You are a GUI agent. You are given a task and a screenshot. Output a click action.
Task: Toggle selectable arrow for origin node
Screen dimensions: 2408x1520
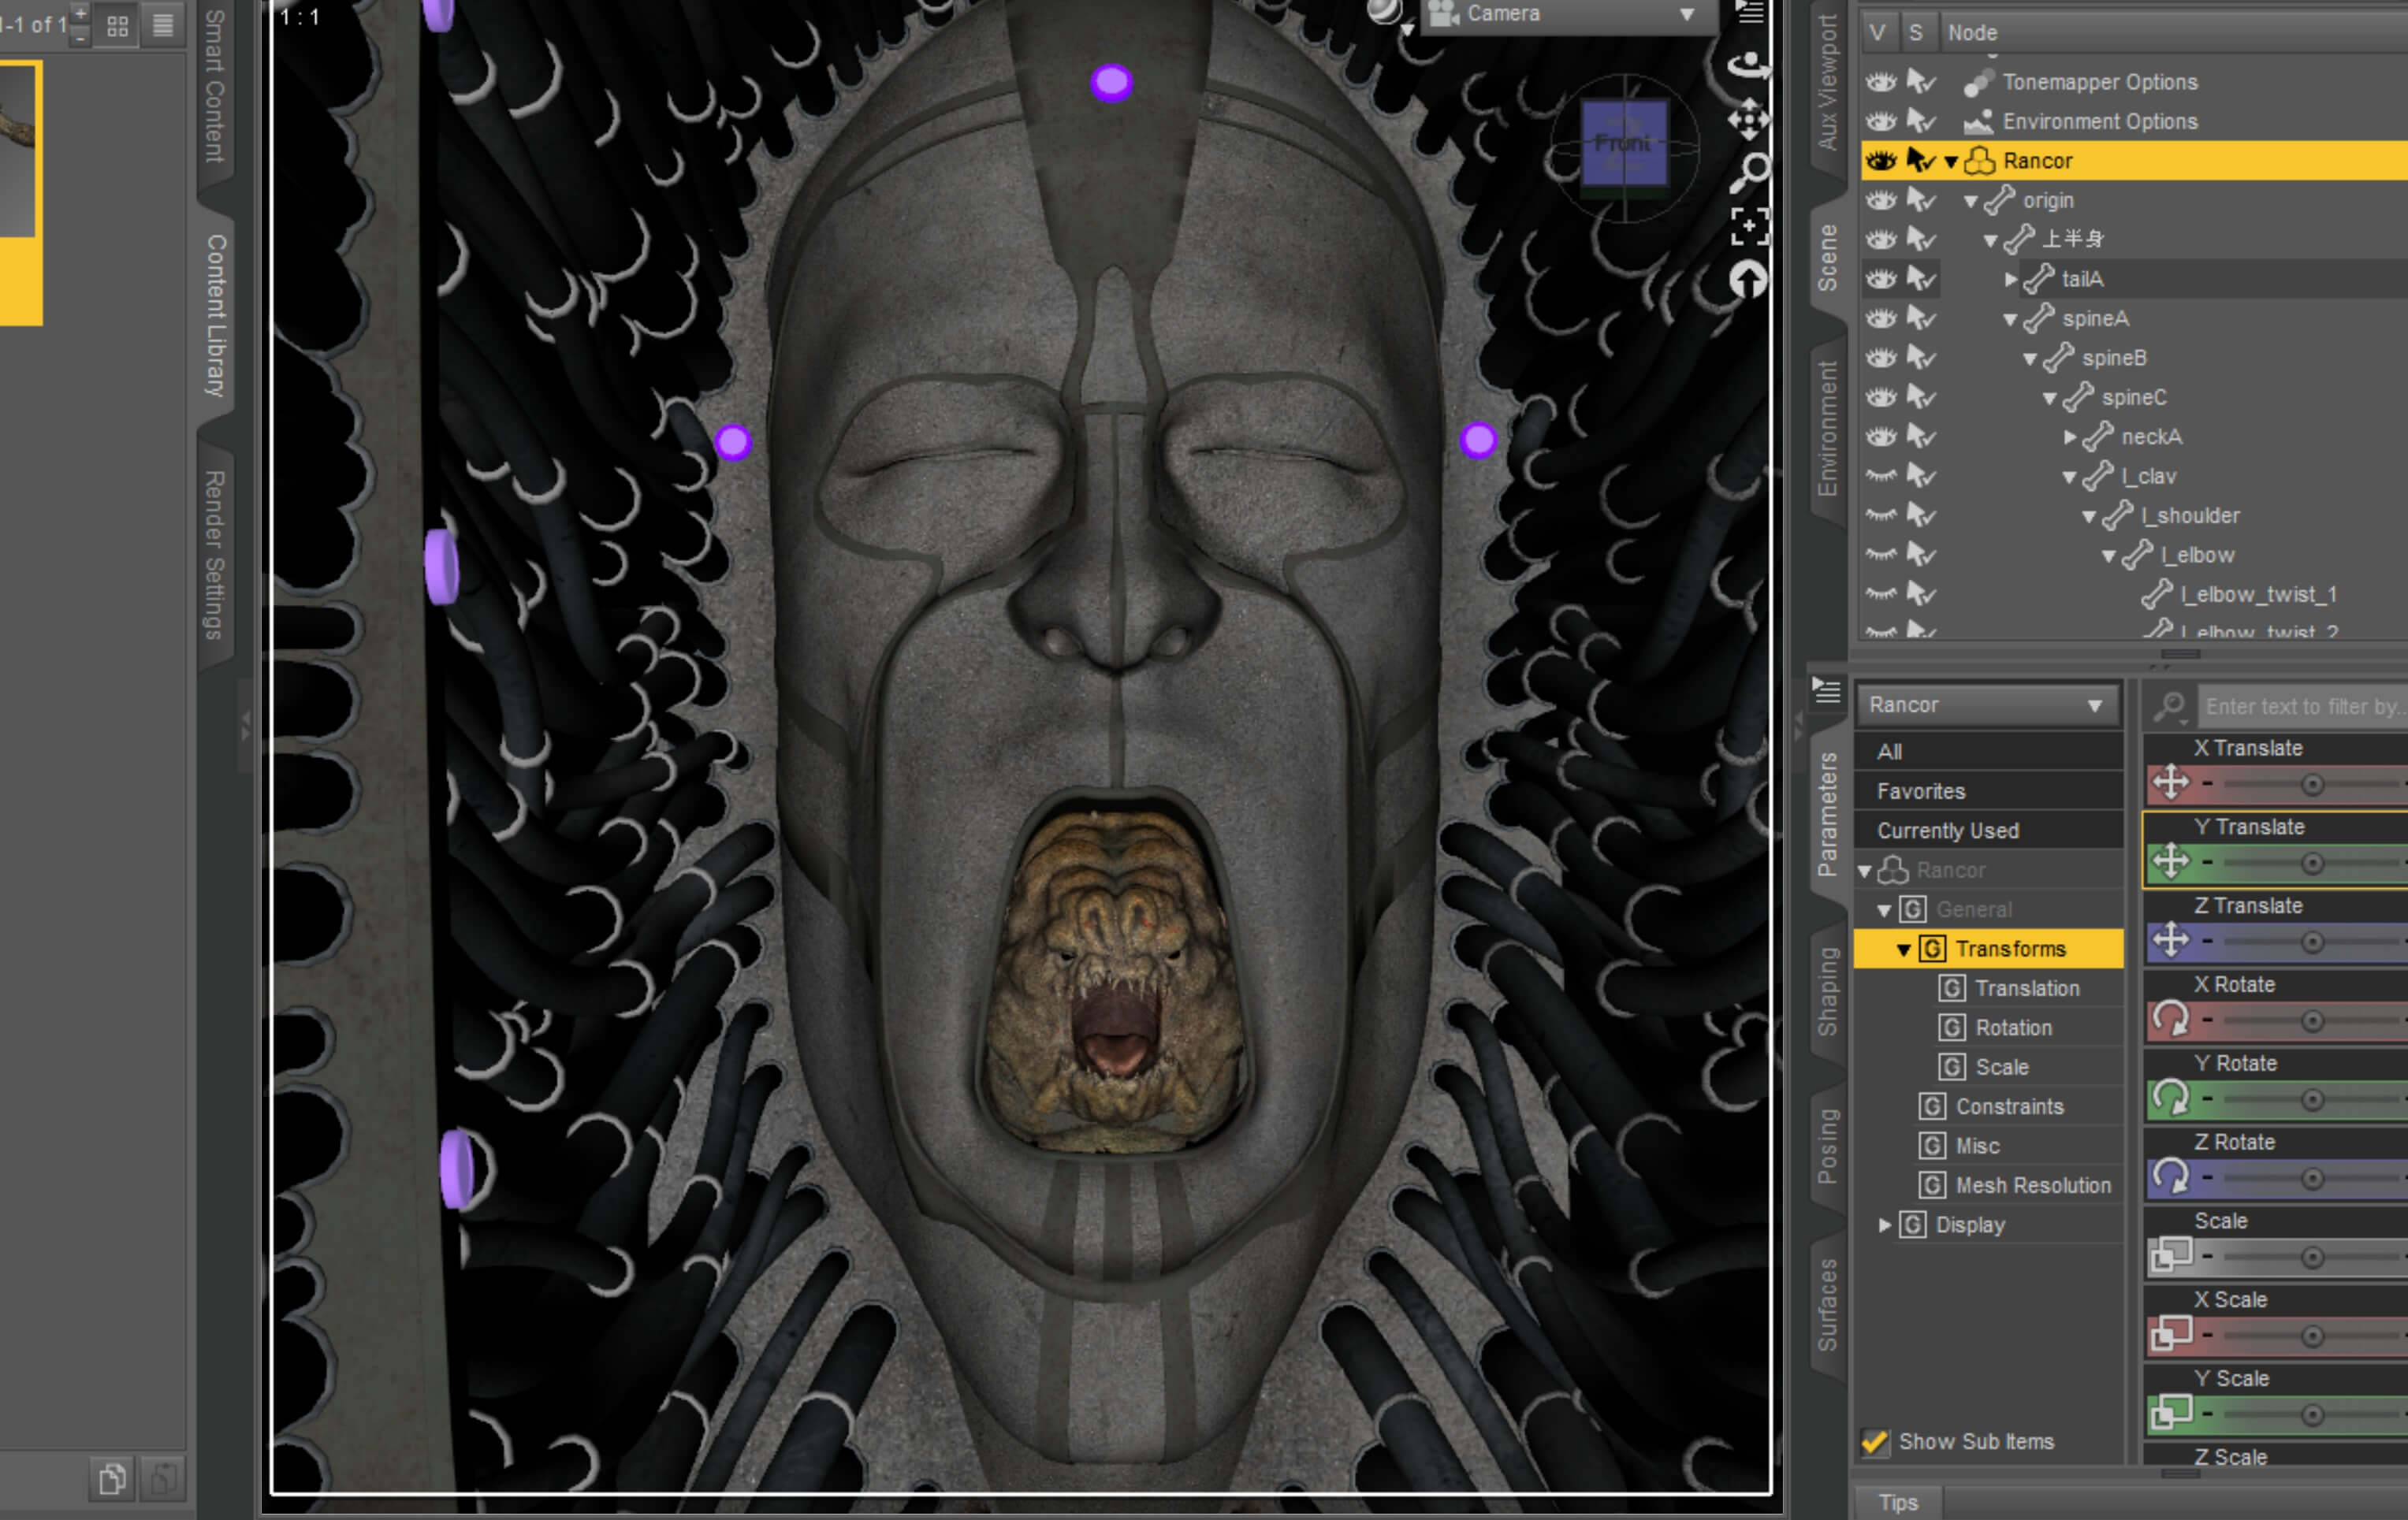tap(1920, 200)
